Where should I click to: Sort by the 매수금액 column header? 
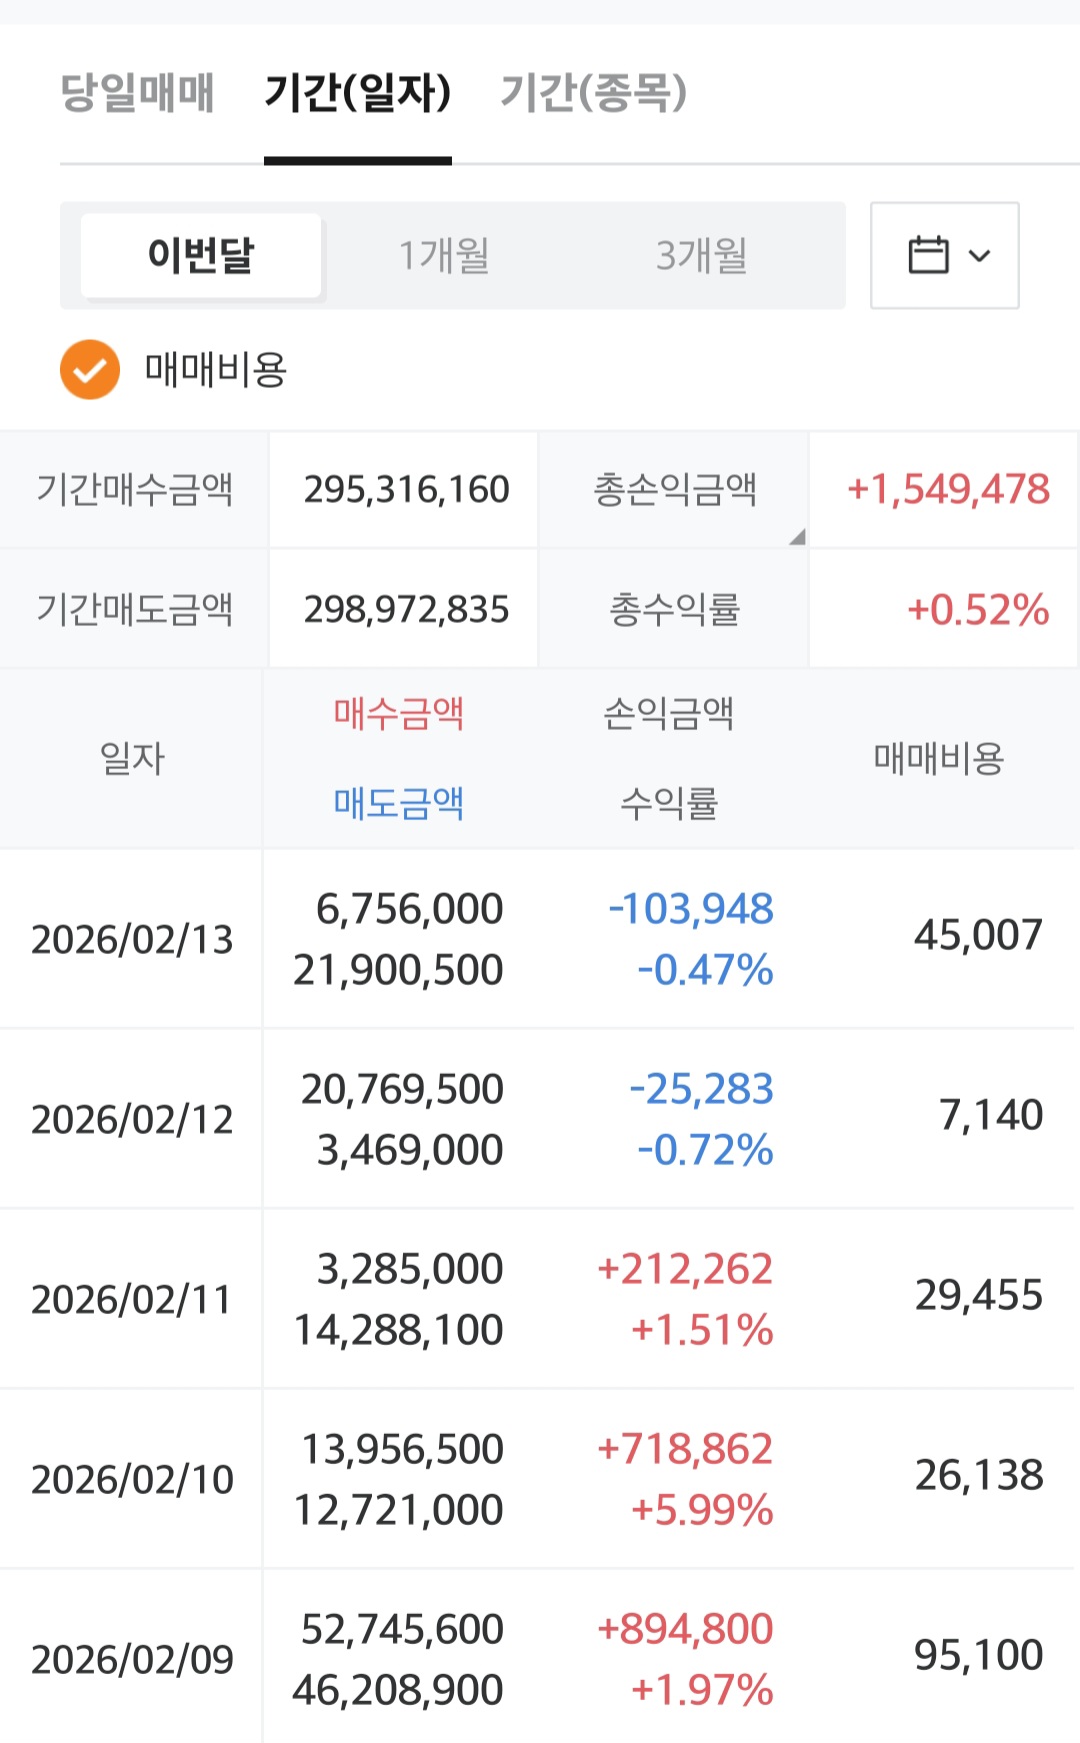(399, 714)
